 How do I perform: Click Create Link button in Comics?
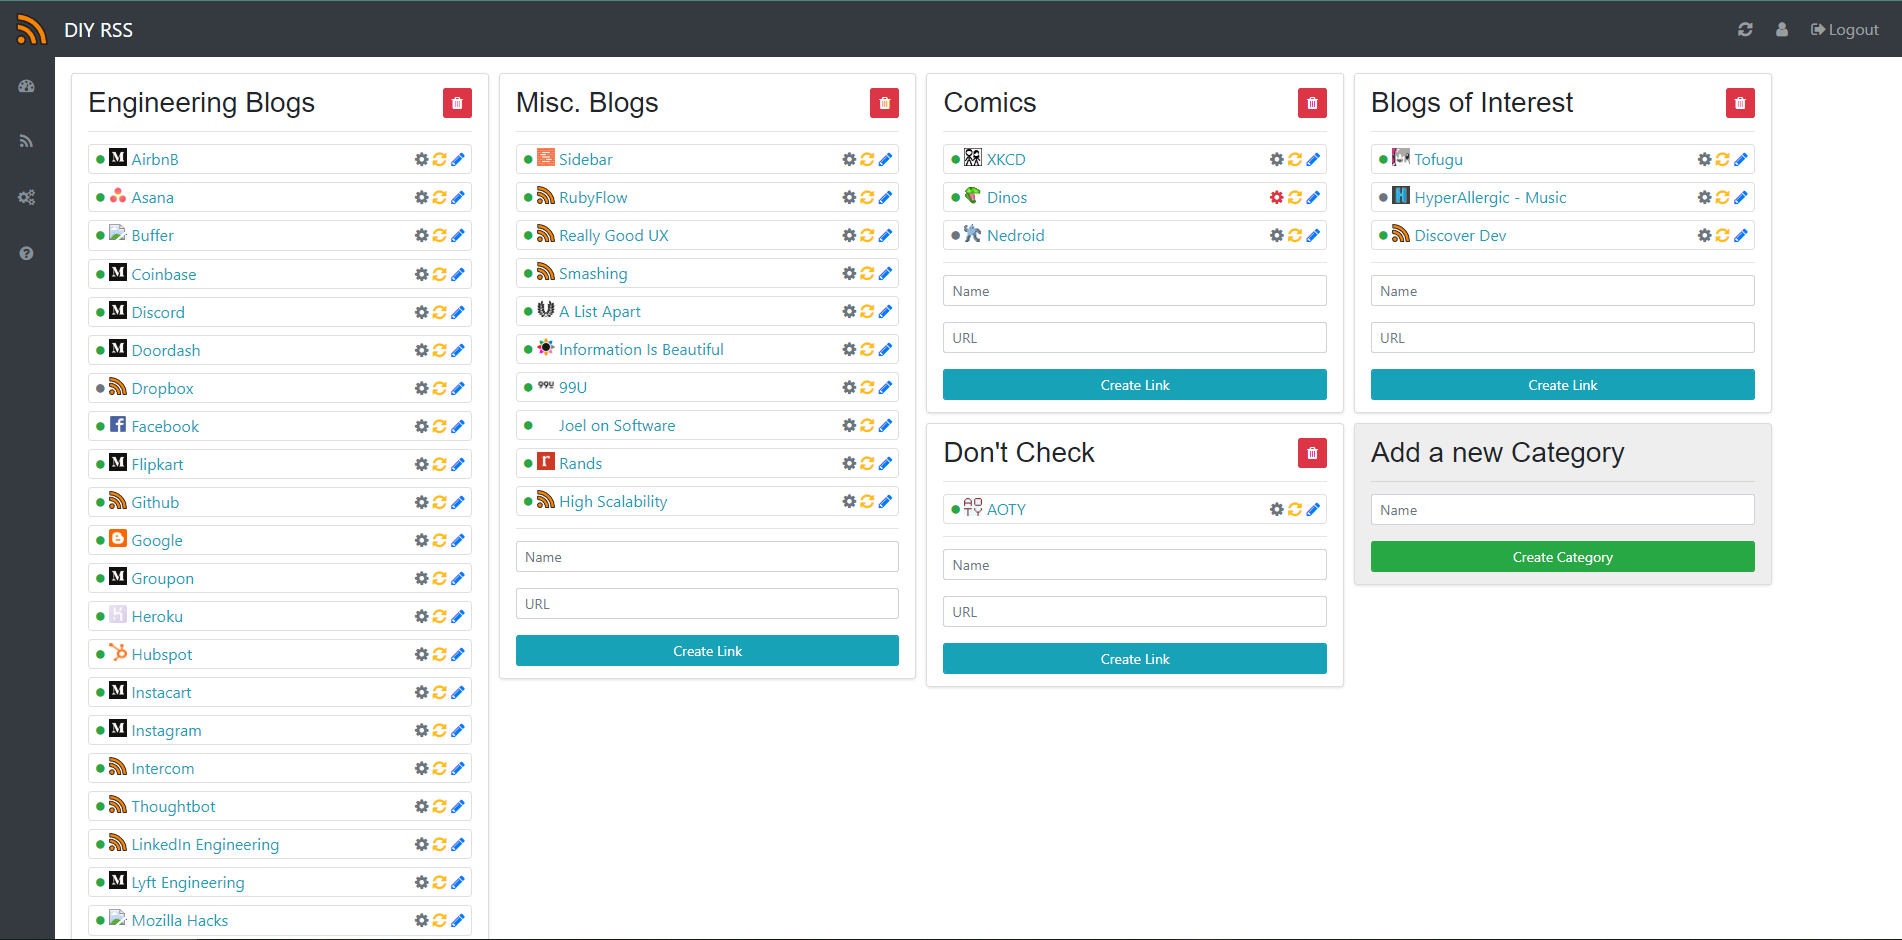[1135, 385]
